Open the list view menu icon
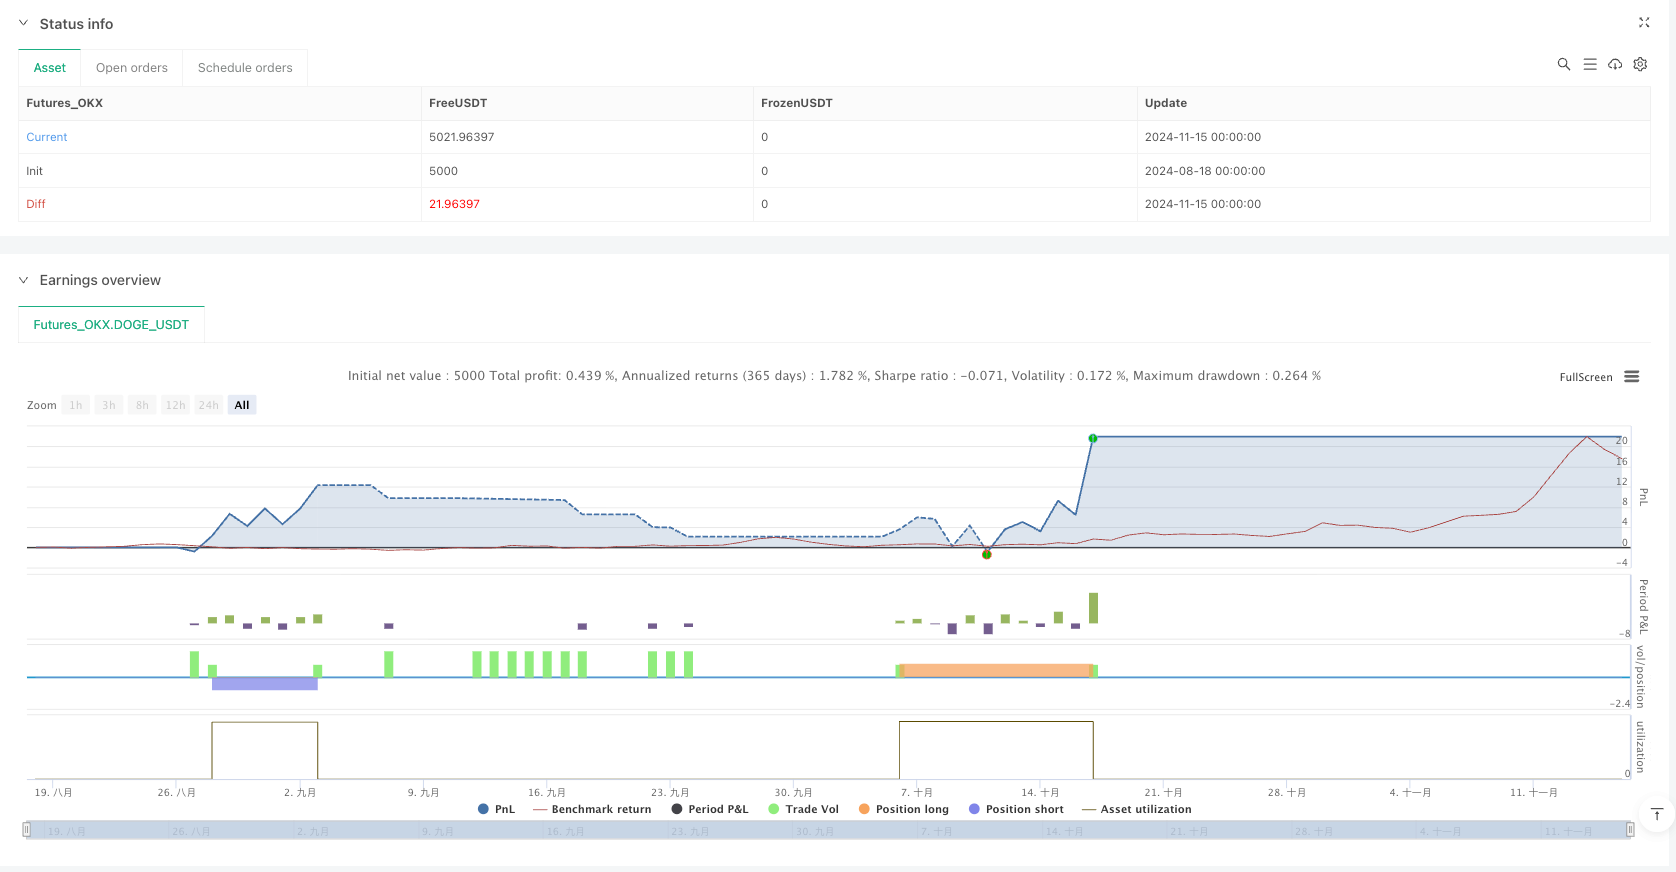Image resolution: width=1676 pixels, height=872 pixels. pyautogui.click(x=1589, y=64)
